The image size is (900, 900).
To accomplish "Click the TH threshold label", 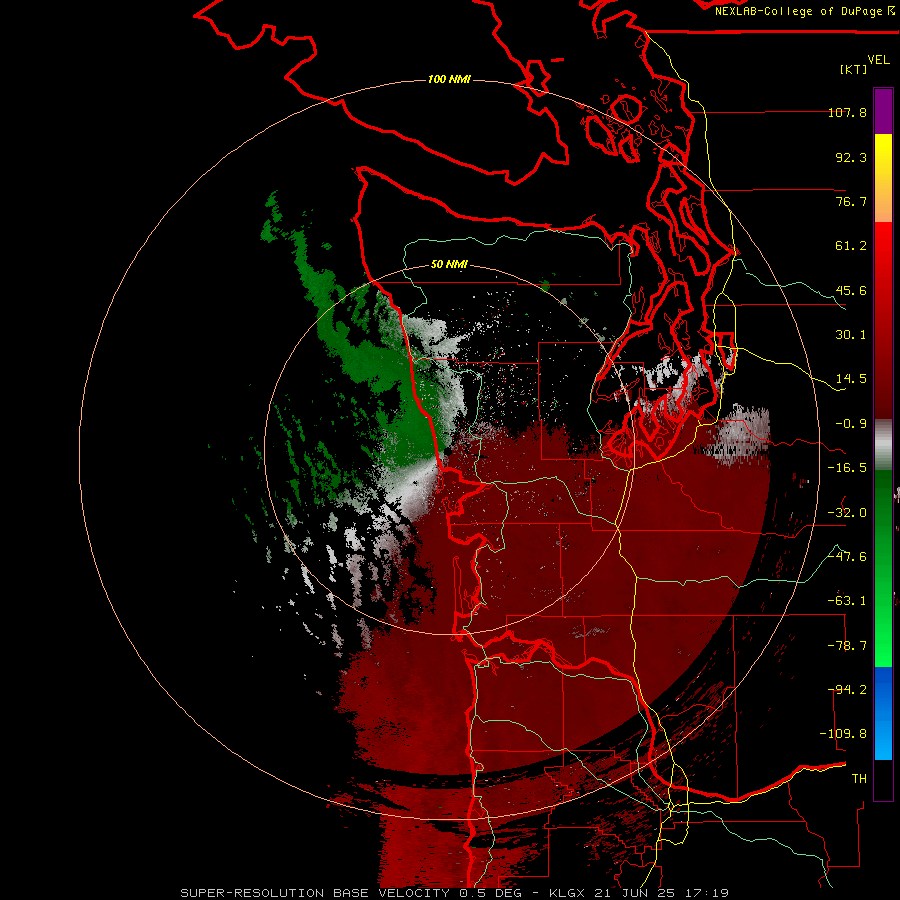I will (859, 779).
